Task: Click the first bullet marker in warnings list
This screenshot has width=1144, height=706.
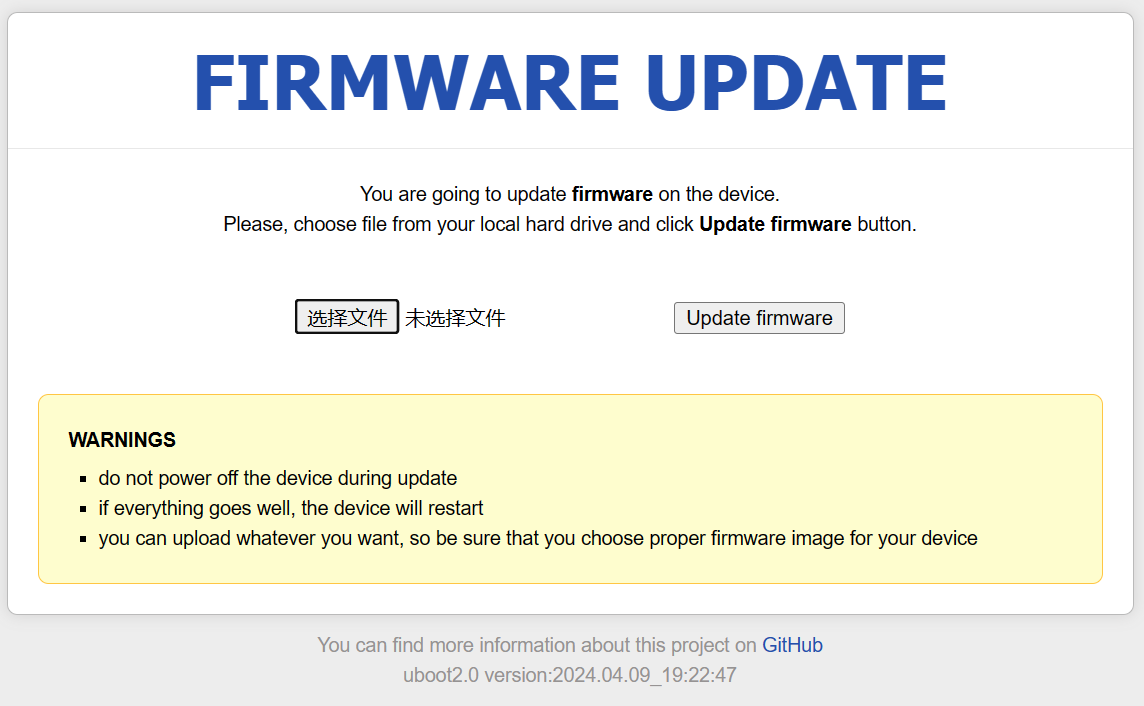Action: 83,479
